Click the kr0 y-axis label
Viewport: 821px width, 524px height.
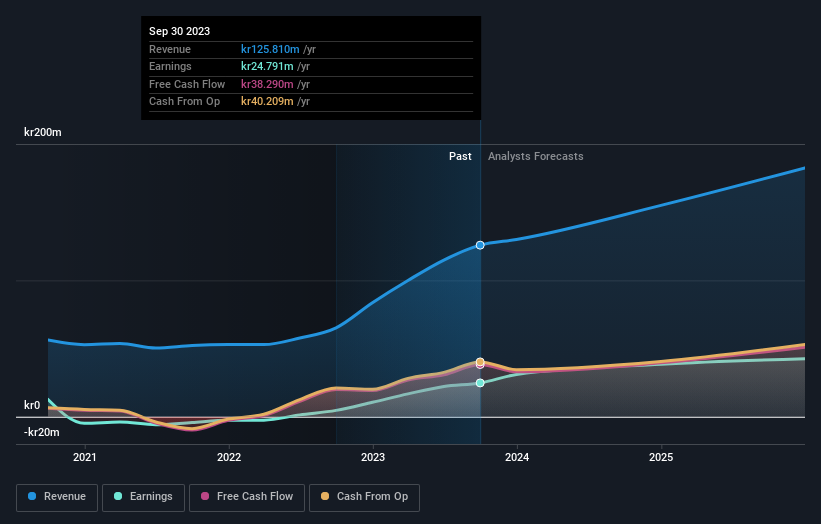pyautogui.click(x=32, y=405)
